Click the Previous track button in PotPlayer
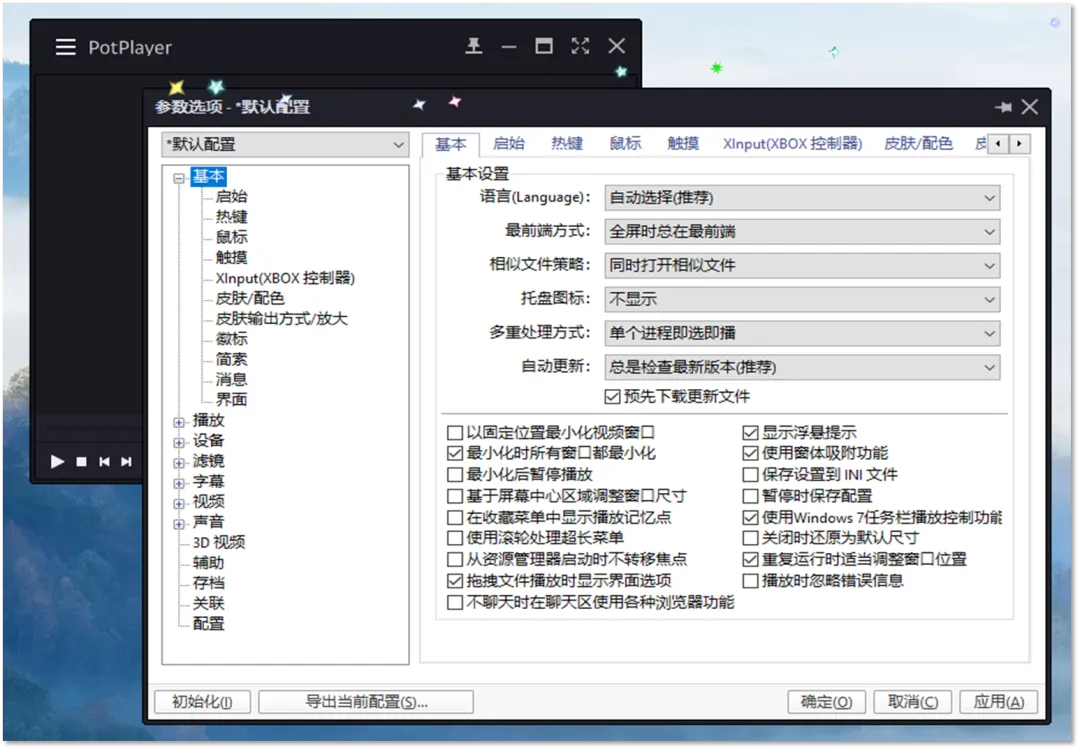 pyautogui.click(x=104, y=462)
